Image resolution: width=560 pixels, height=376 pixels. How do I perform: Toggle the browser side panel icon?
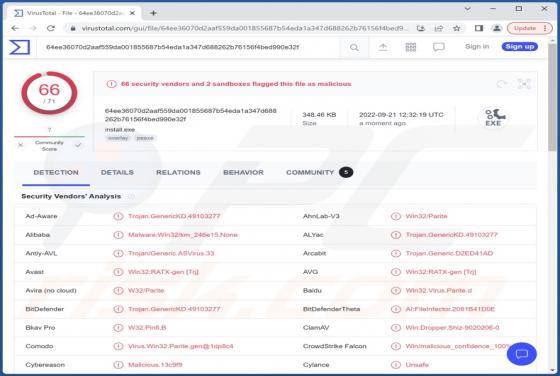point(479,28)
